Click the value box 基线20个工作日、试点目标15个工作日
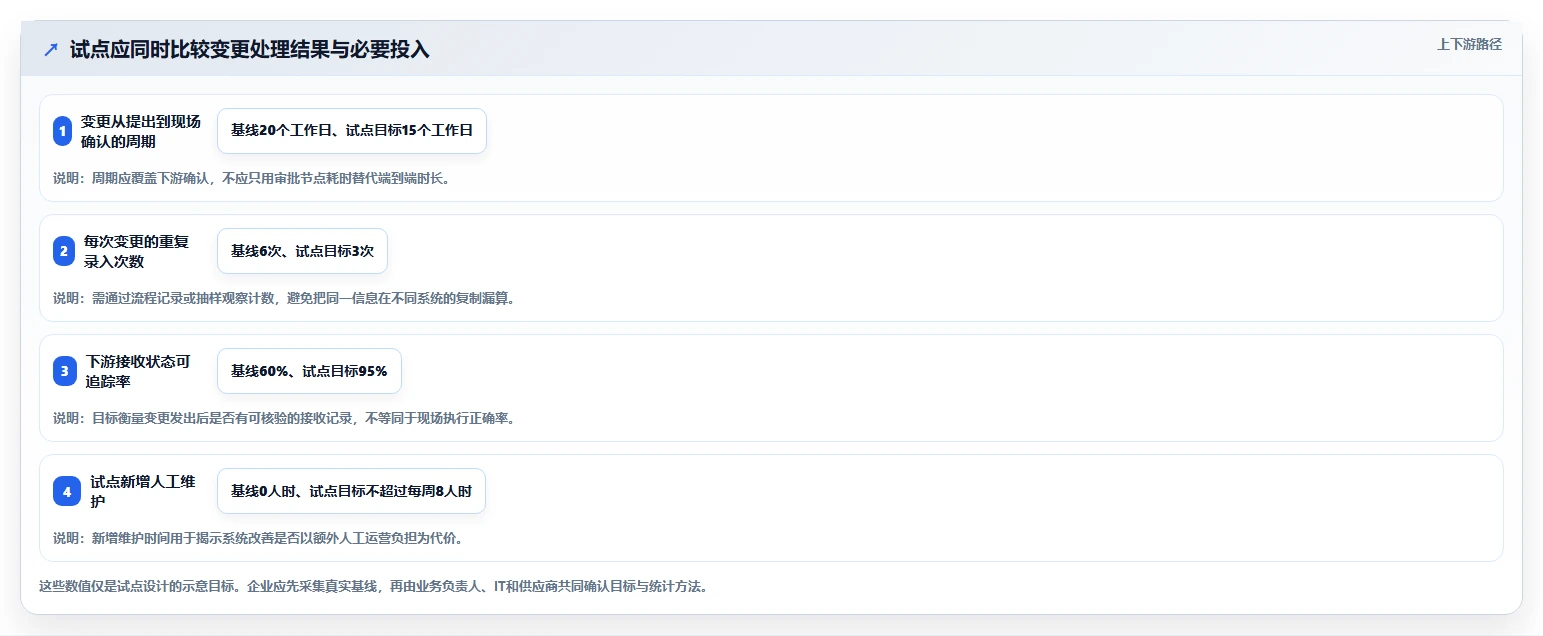 tap(352, 131)
